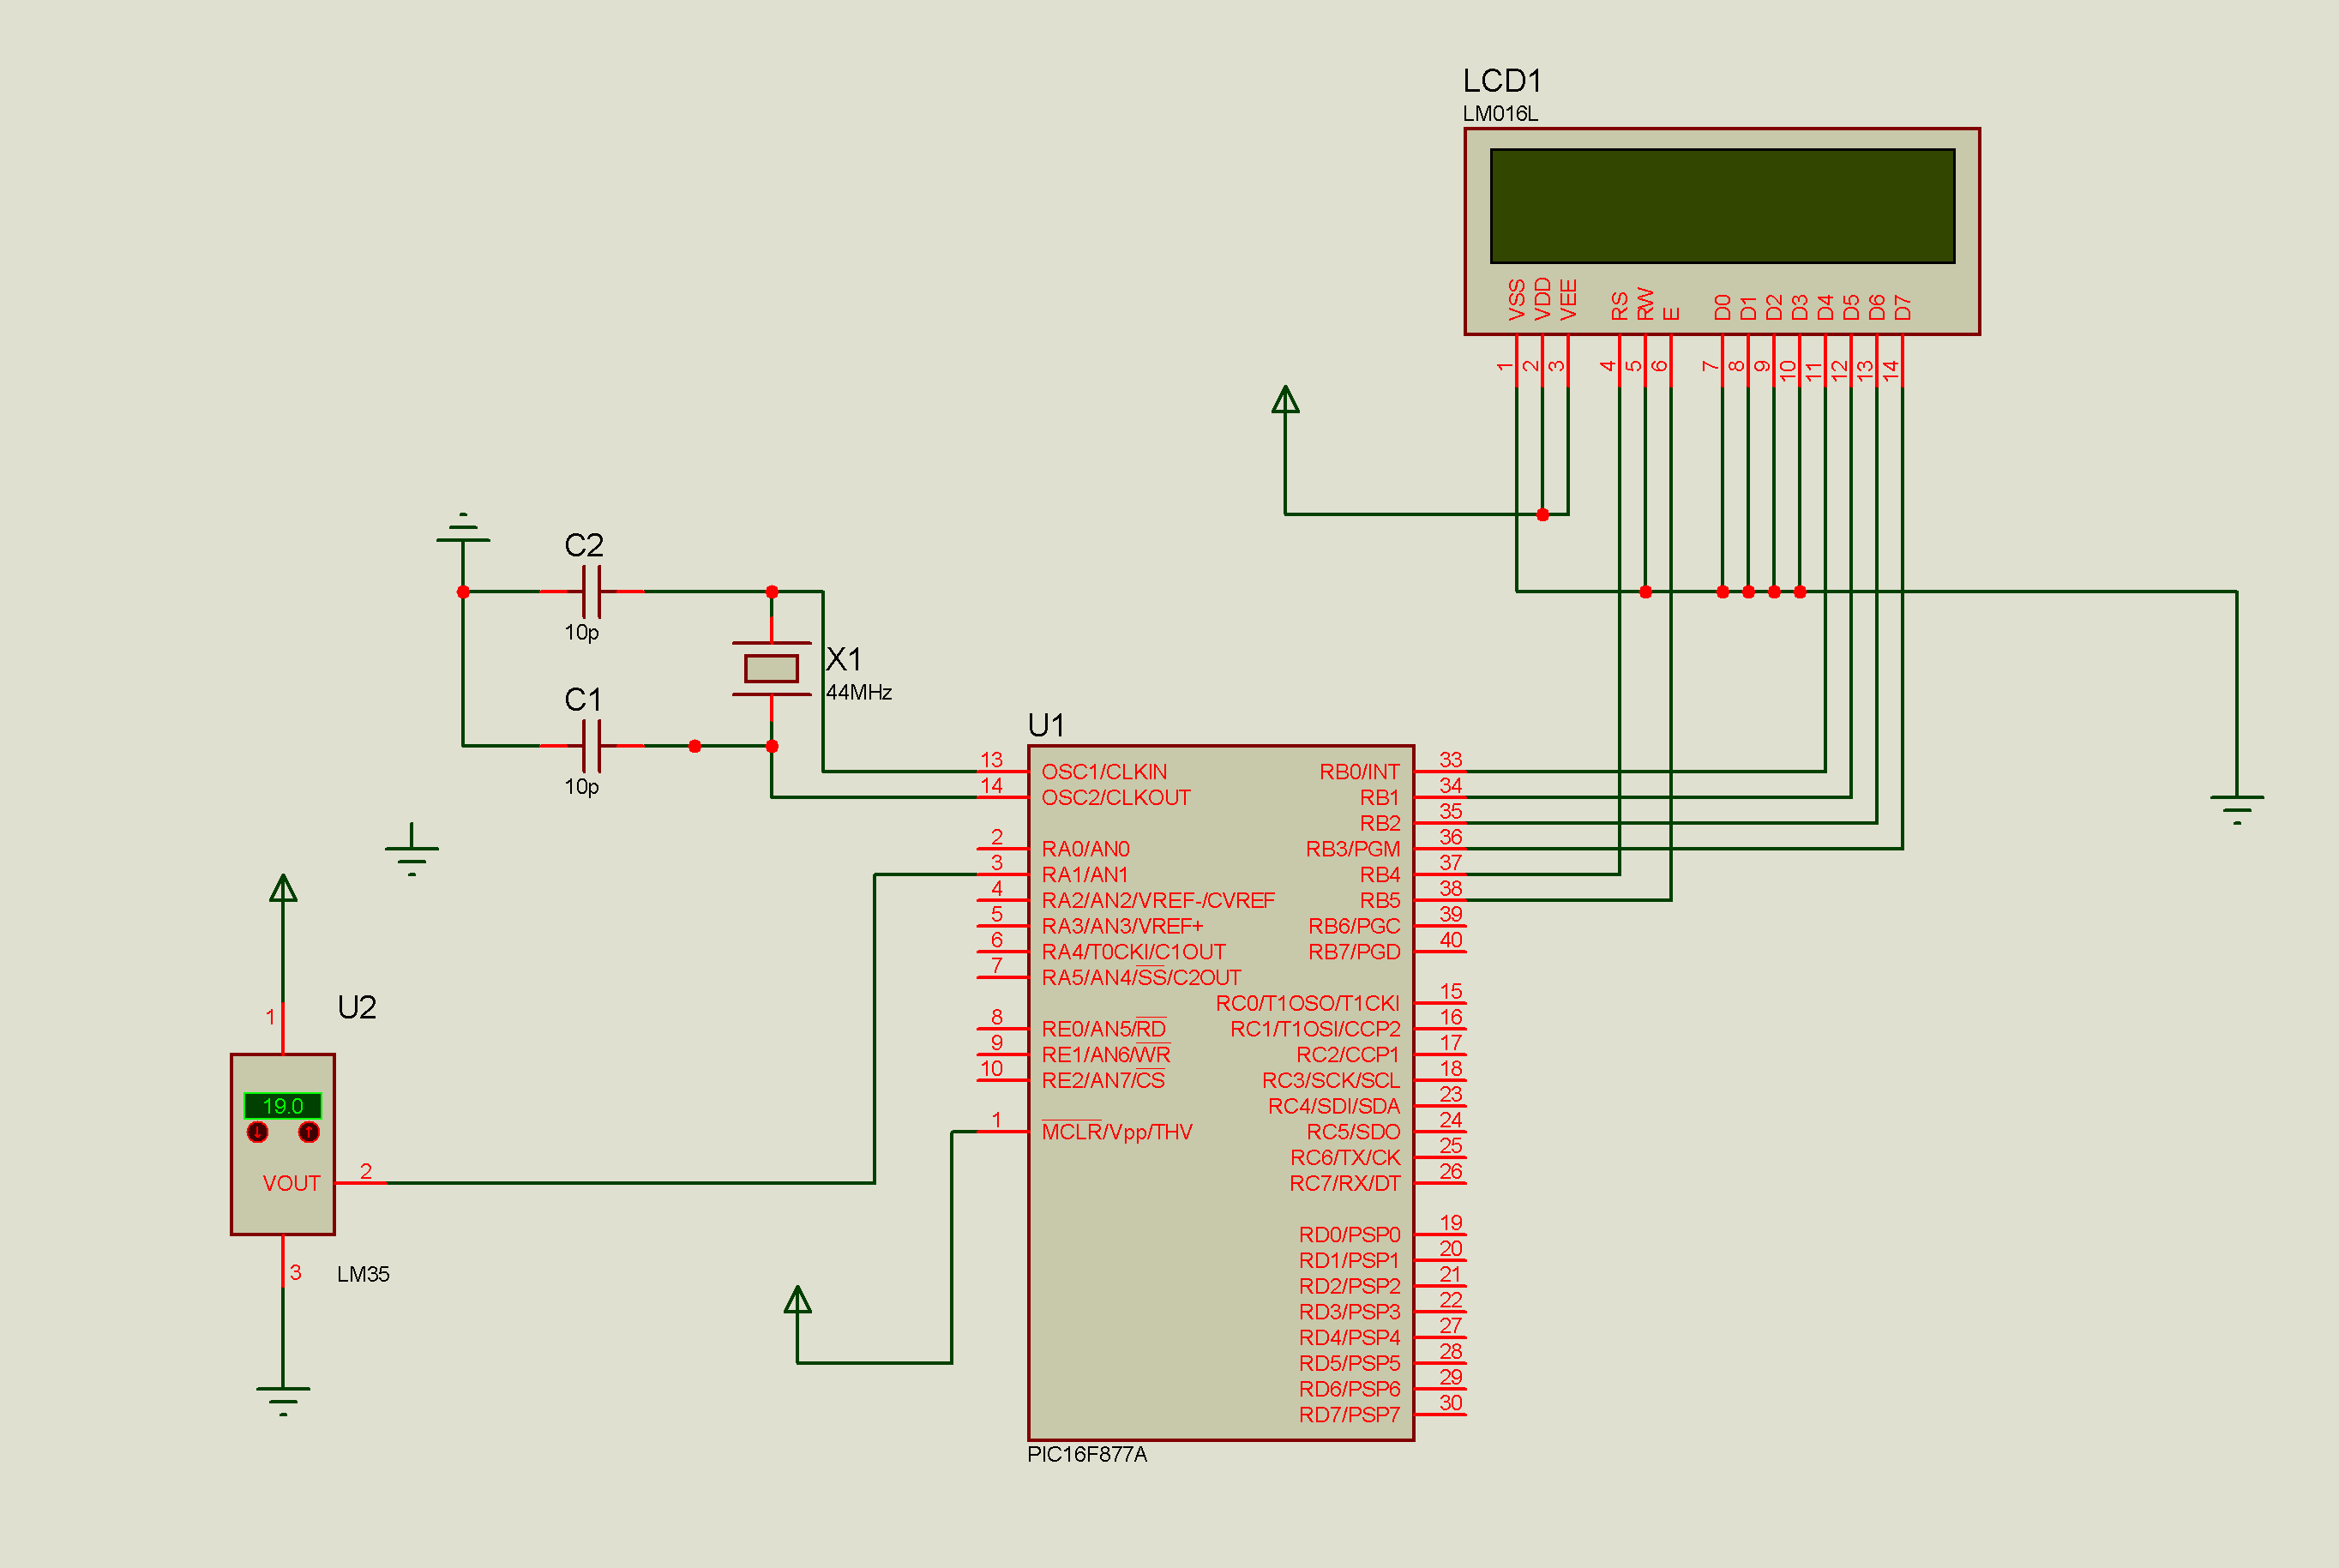This screenshot has width=2339, height=1568.
Task: Click the RC3/SCK/SCL pin label
Action: click(x=1331, y=1081)
